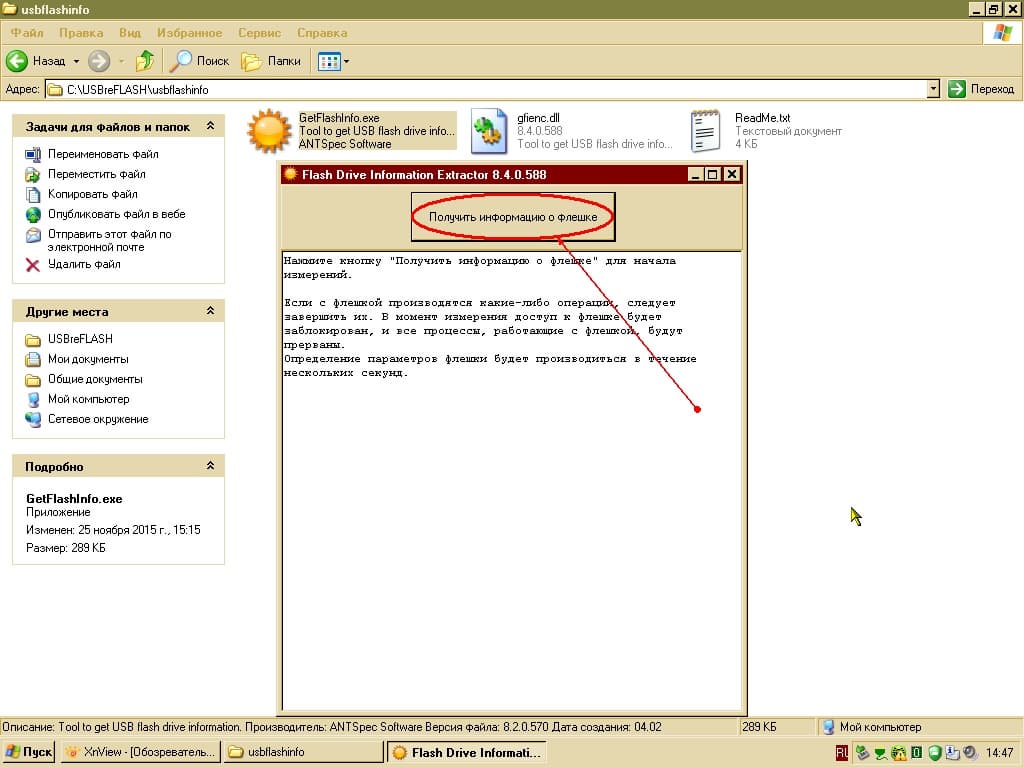The image size is (1024, 768).
Task: Open the view mode dropdown arrow
Action: [x=346, y=61]
